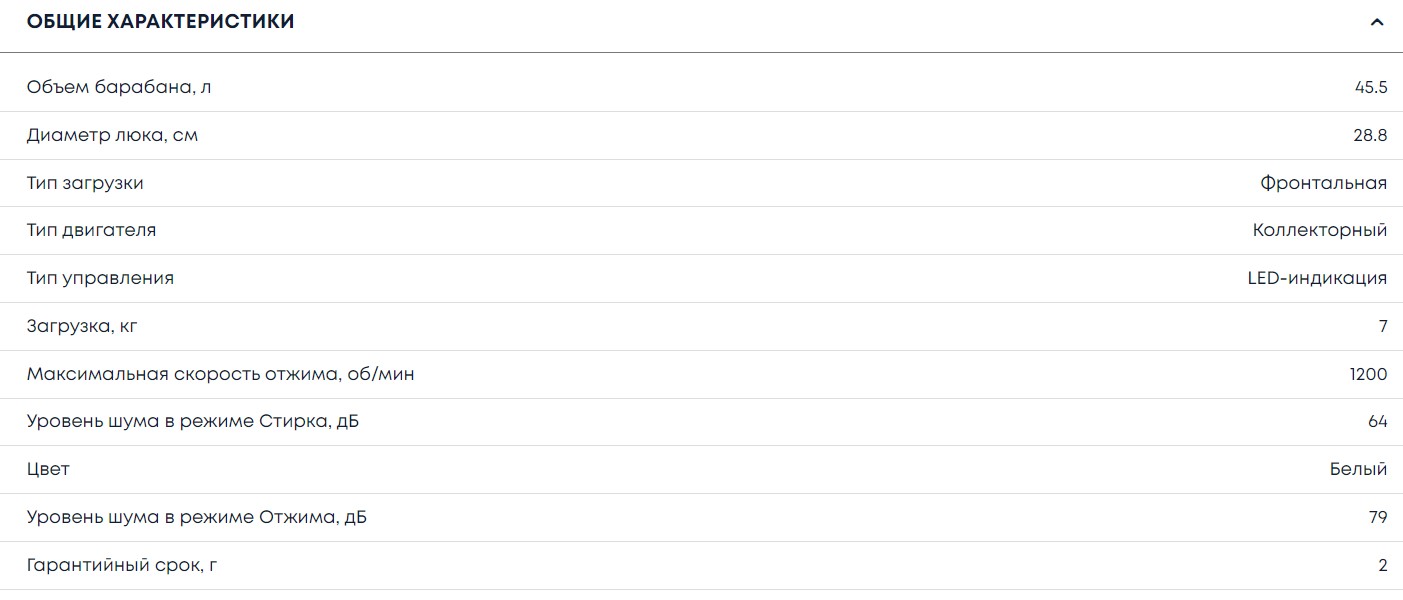Click the ОБЩИЕ ХАРАКТЕРИСТИКИ section heading

click(161, 22)
